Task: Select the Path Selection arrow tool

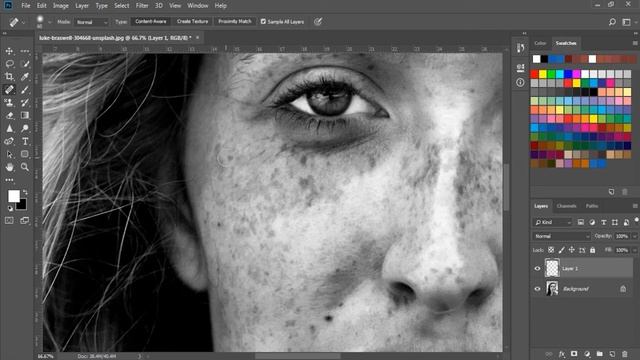Action: tap(9, 154)
